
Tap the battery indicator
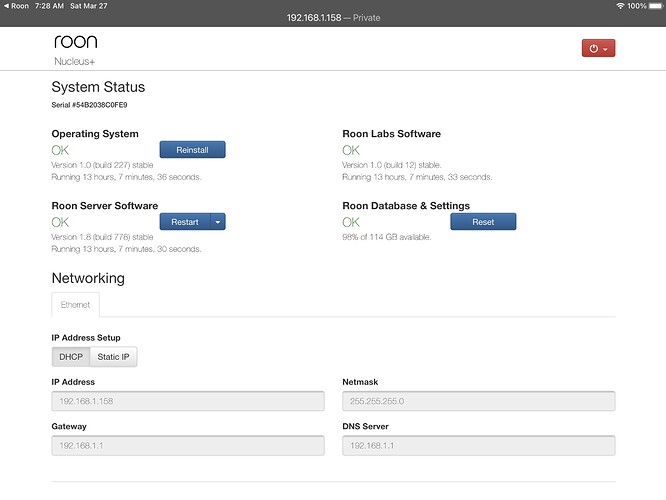click(655, 6)
